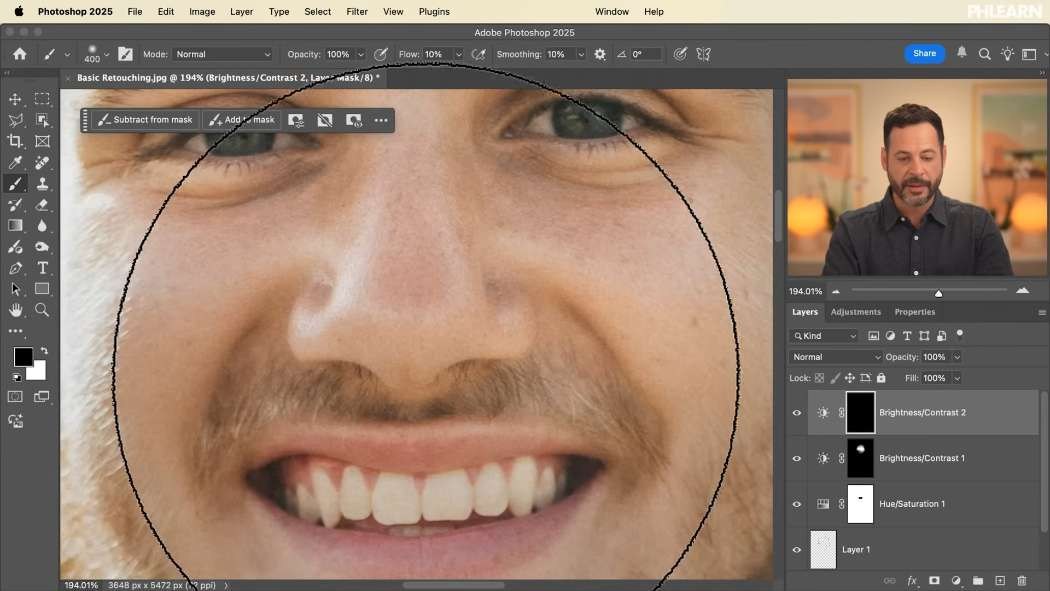Select the Gradient tool

tap(15, 226)
